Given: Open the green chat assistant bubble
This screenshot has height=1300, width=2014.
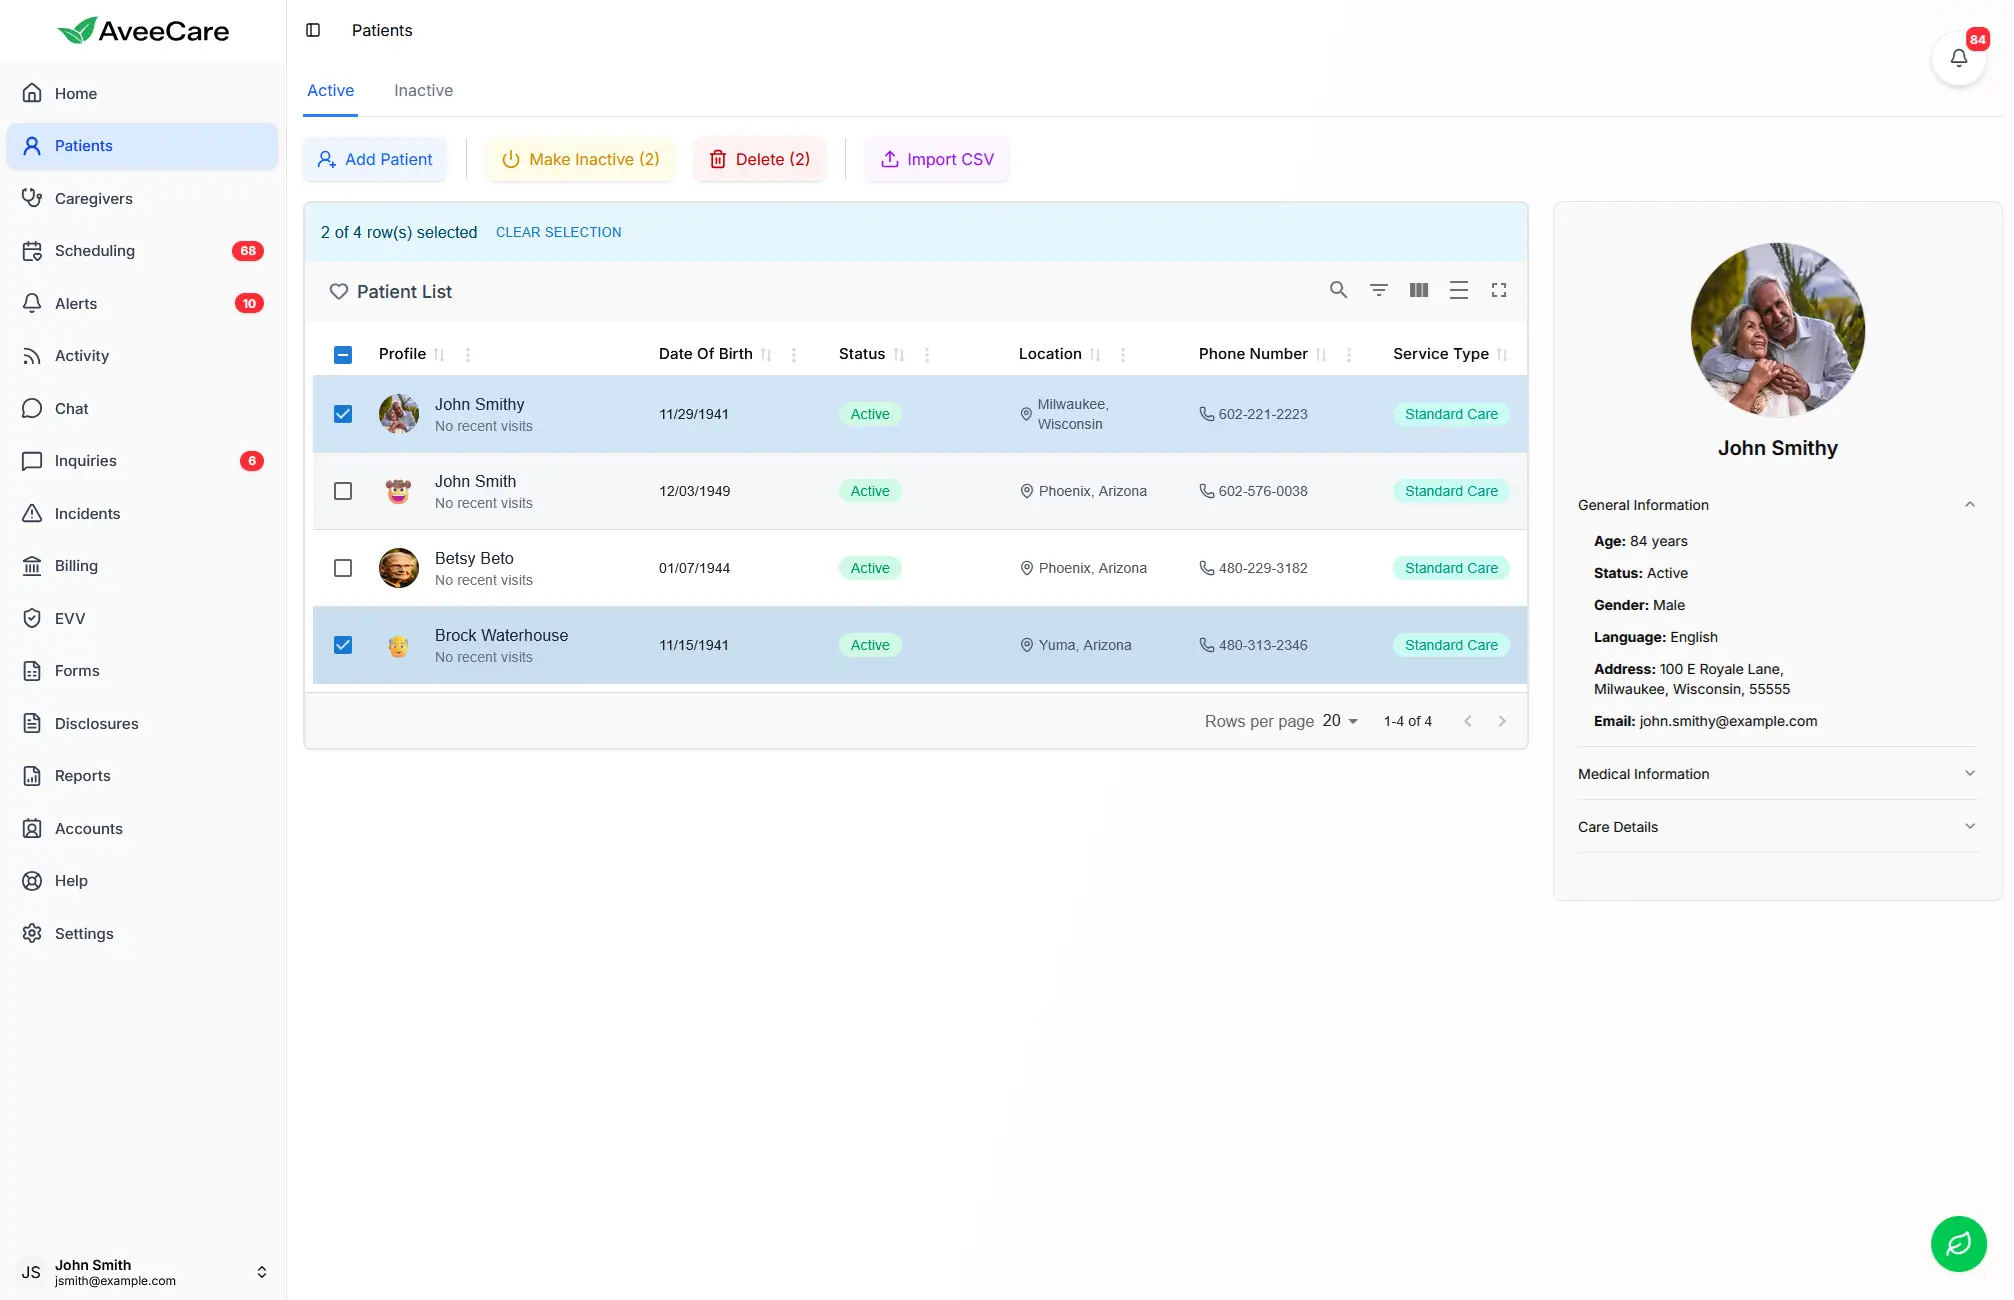Looking at the screenshot, I should click(x=1958, y=1243).
